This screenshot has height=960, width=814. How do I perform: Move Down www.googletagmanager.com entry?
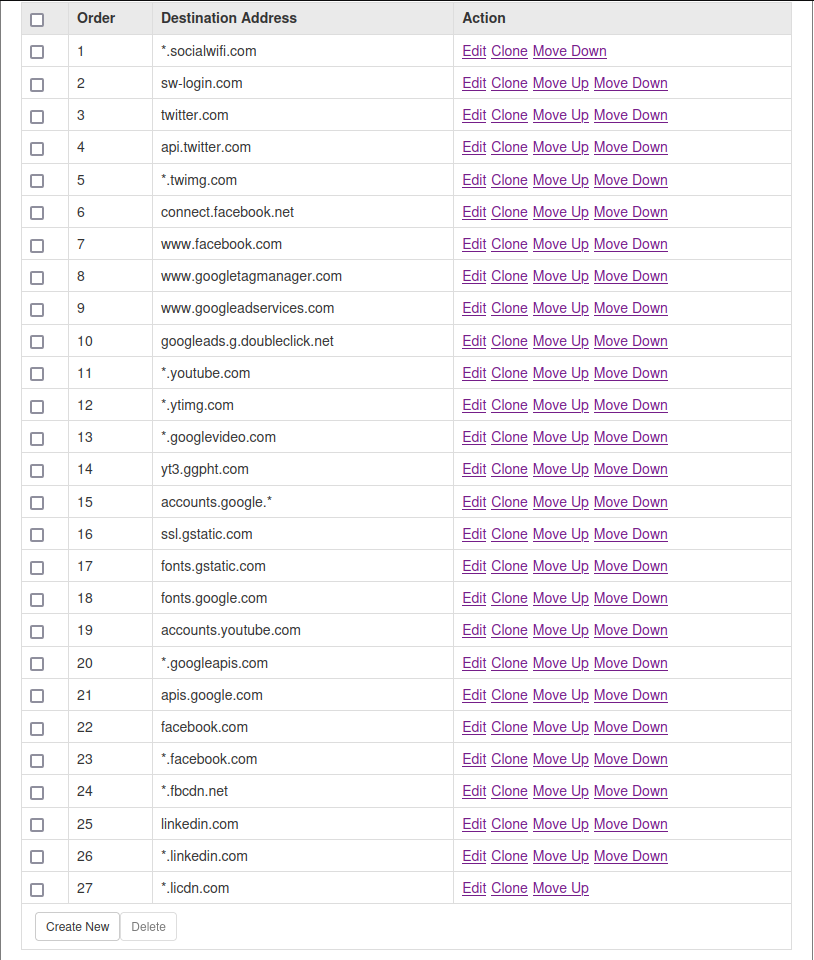(x=630, y=276)
